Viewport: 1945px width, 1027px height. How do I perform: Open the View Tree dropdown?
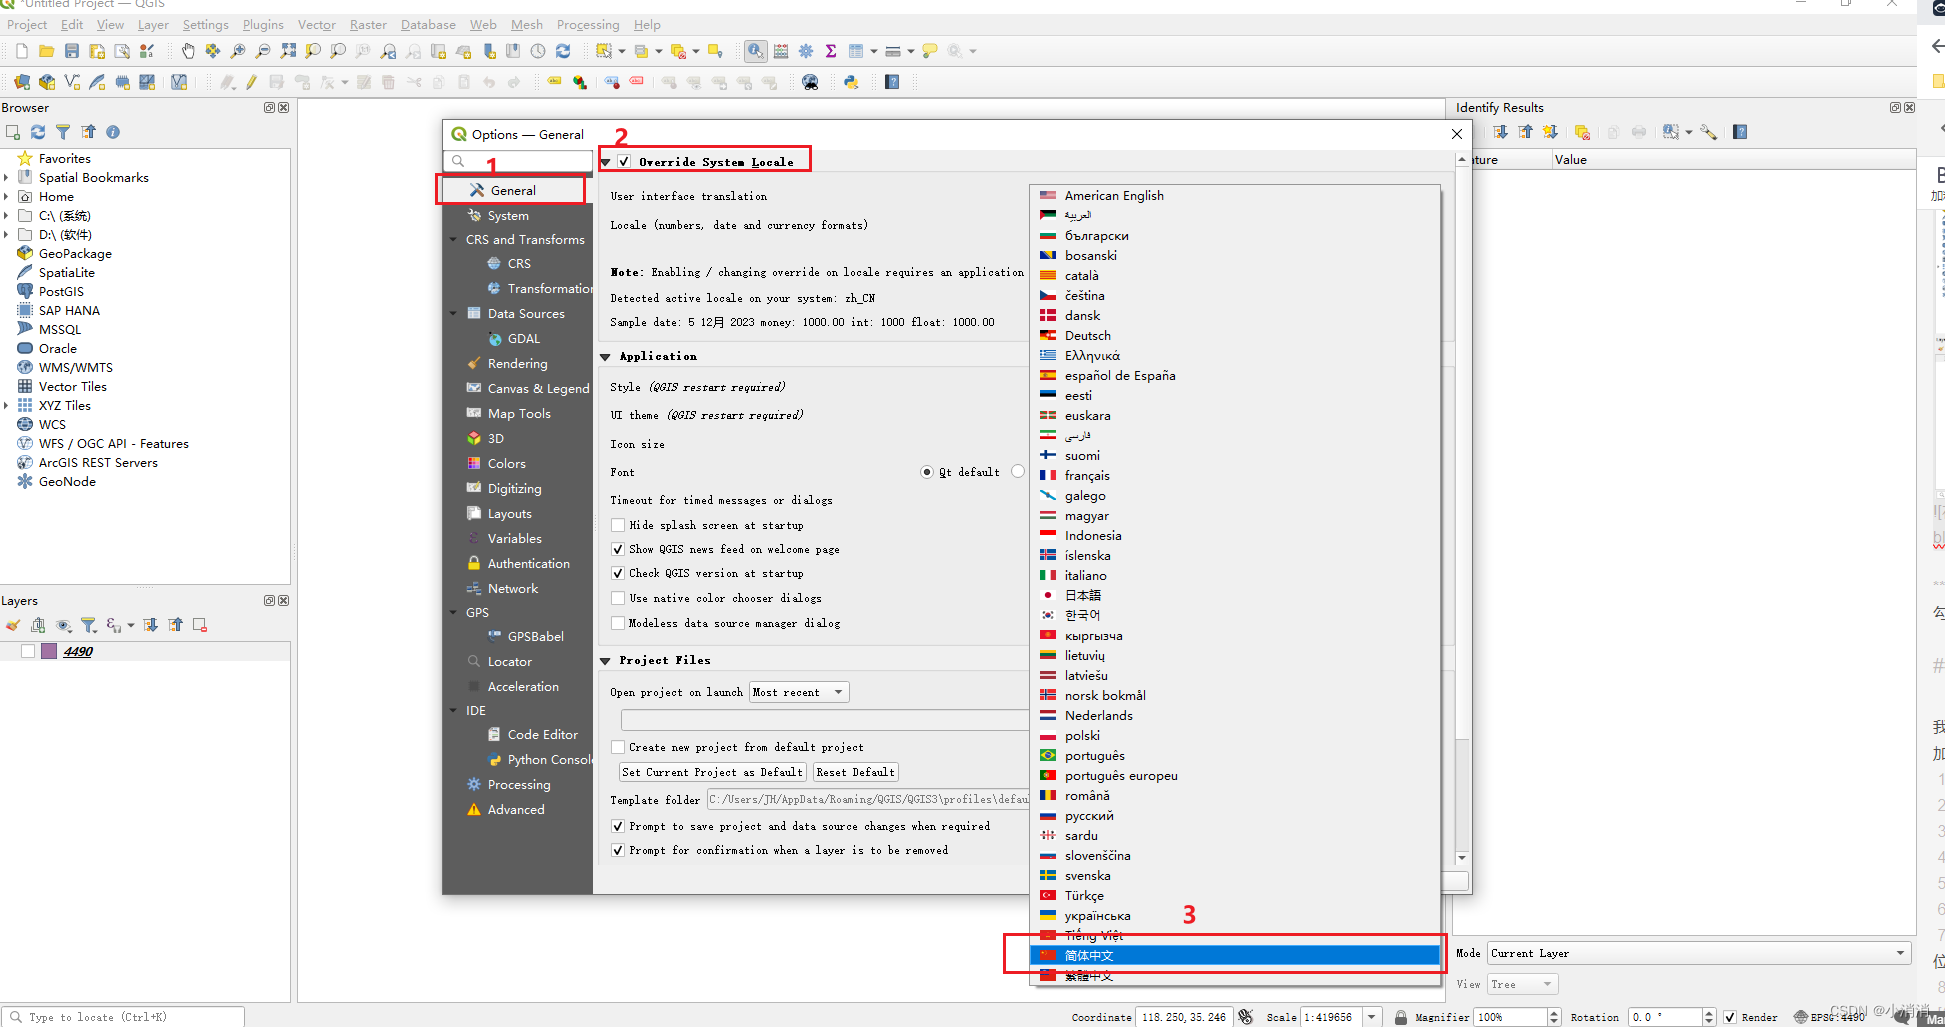coord(1522,984)
